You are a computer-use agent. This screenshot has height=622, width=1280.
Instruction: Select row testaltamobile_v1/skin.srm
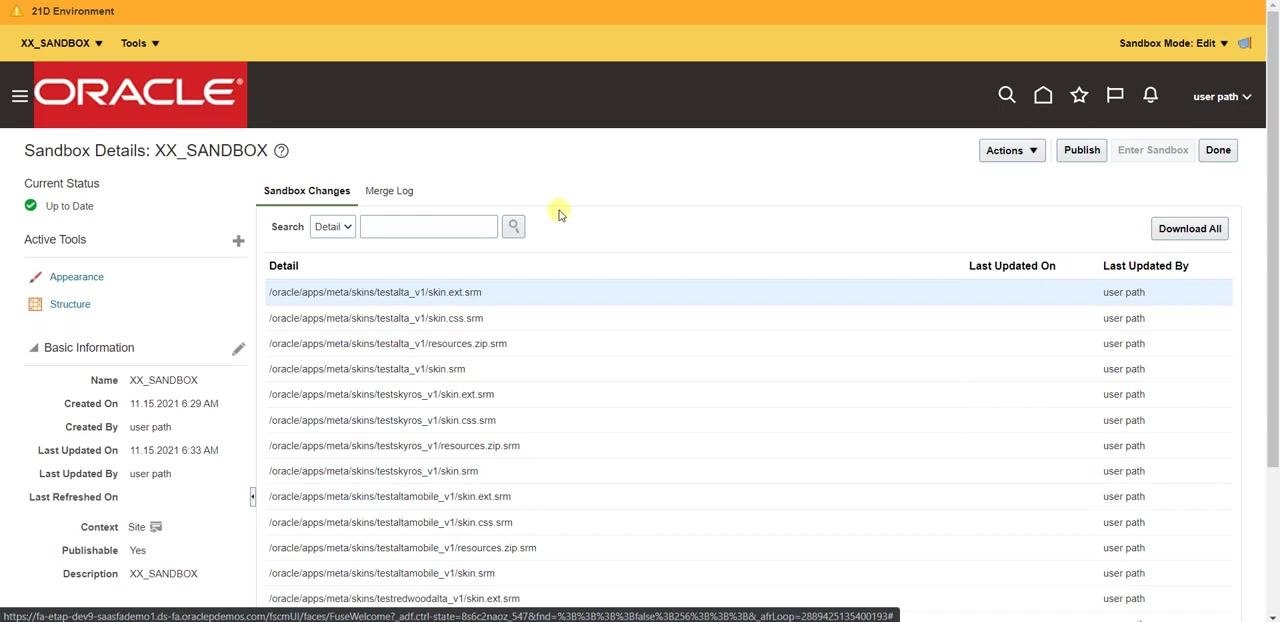(x=749, y=573)
